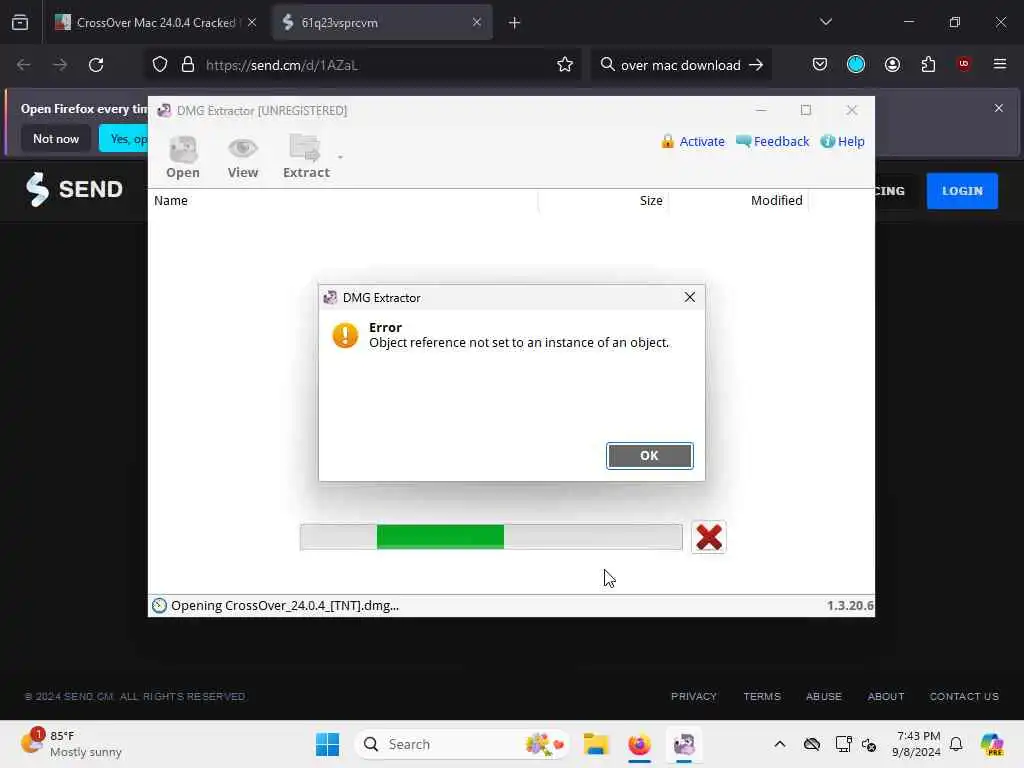Open the Firefox hamburger menu
This screenshot has width=1024, height=768.
pos(1000,64)
